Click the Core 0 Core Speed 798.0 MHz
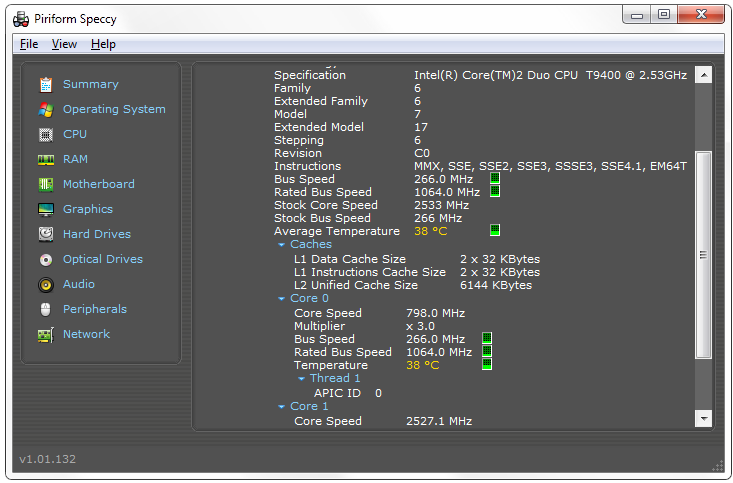 [x=435, y=313]
